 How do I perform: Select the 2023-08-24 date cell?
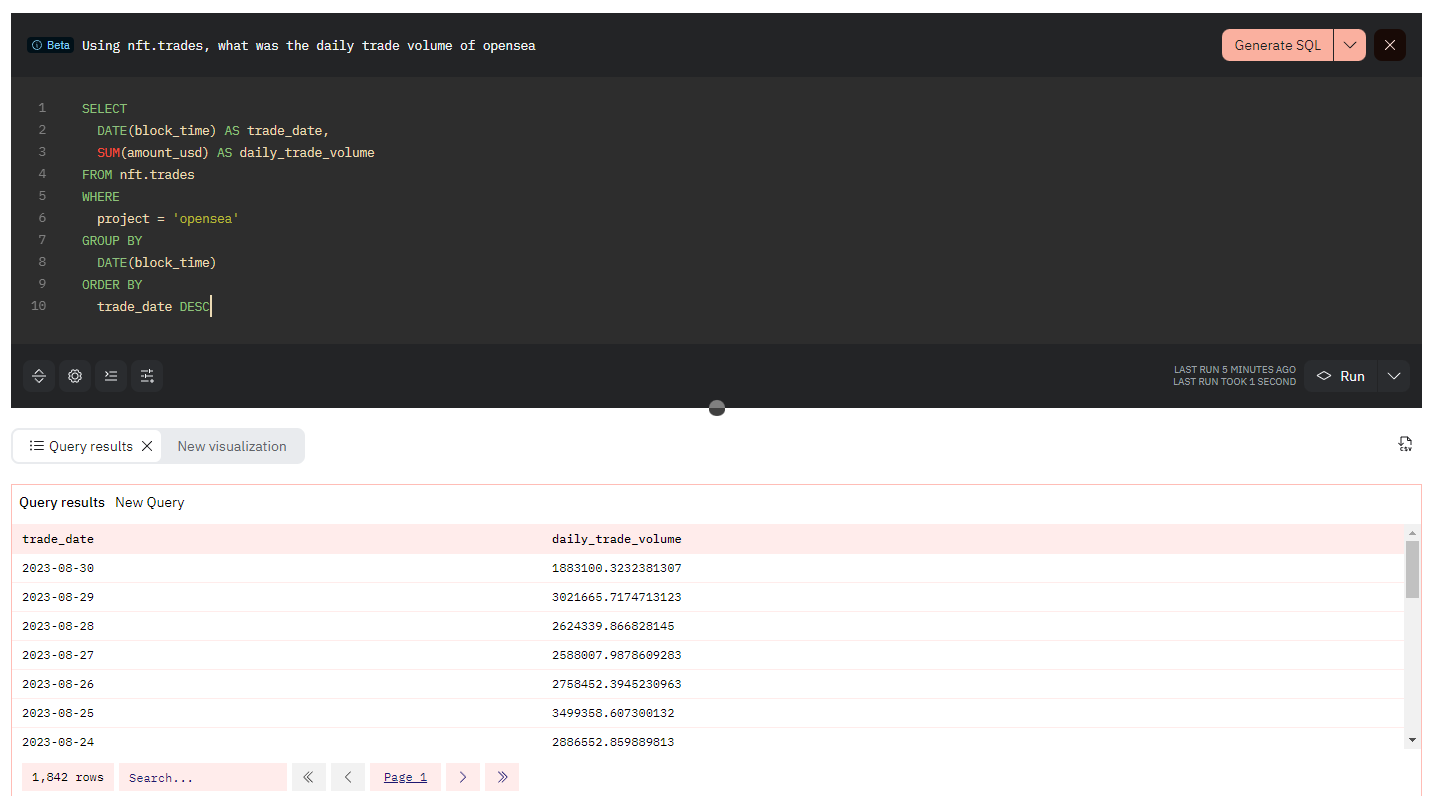pyautogui.click(x=58, y=742)
